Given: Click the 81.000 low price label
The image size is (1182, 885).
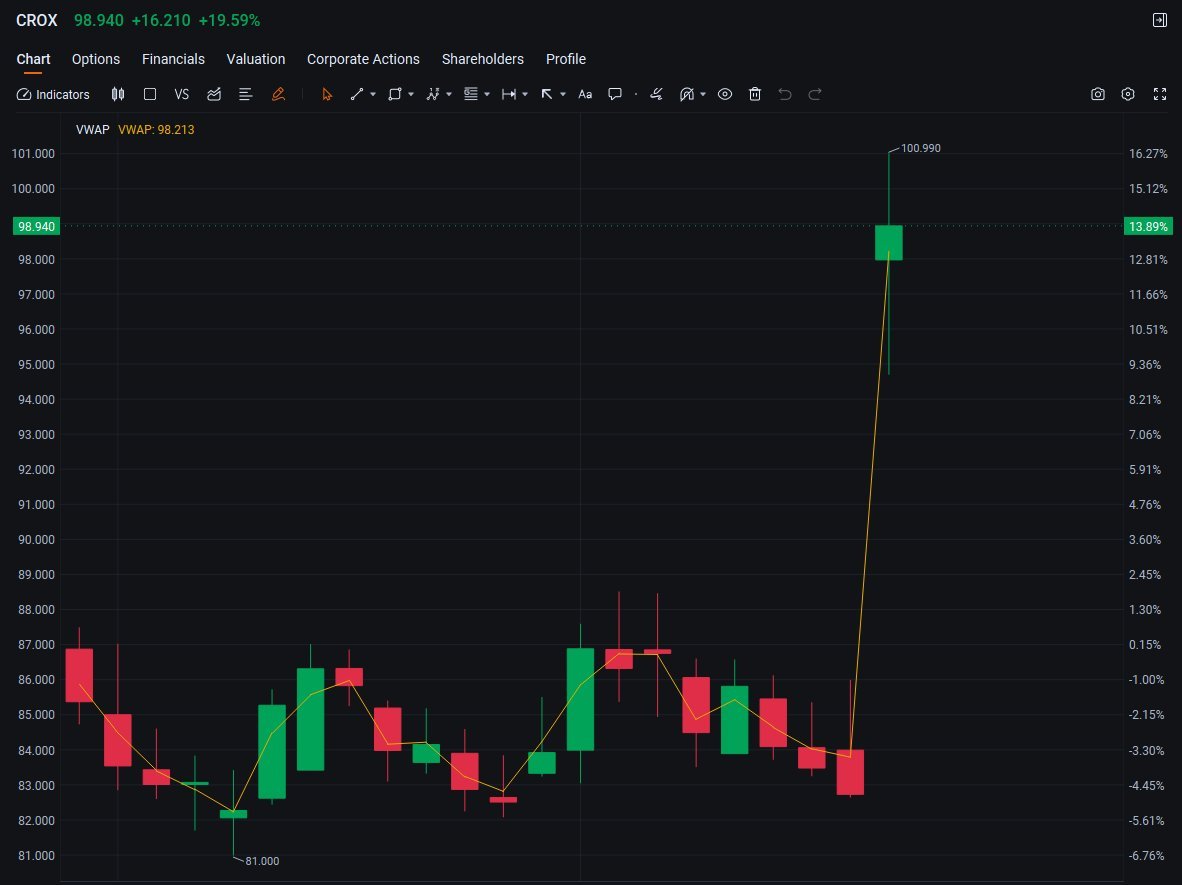Looking at the screenshot, I should pyautogui.click(x=262, y=861).
